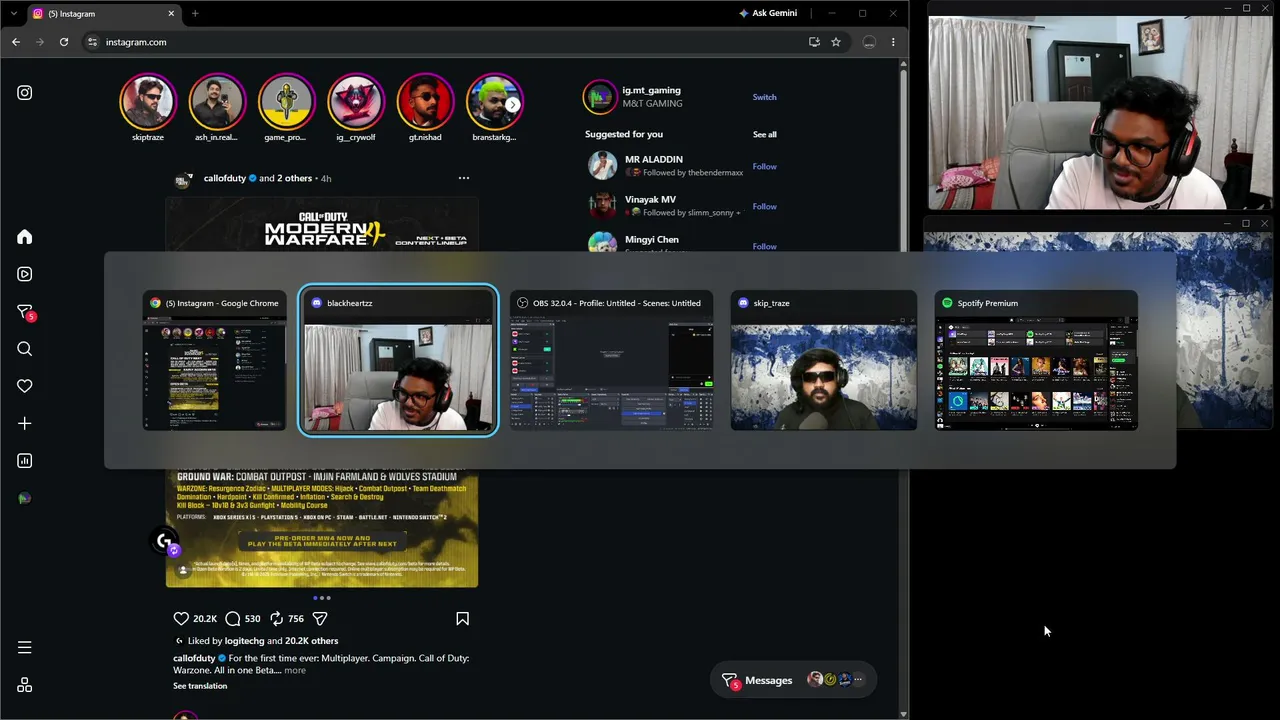1280x720 pixels.
Task: Open the Dashboard chart icon in sidebar
Action: coord(25,461)
